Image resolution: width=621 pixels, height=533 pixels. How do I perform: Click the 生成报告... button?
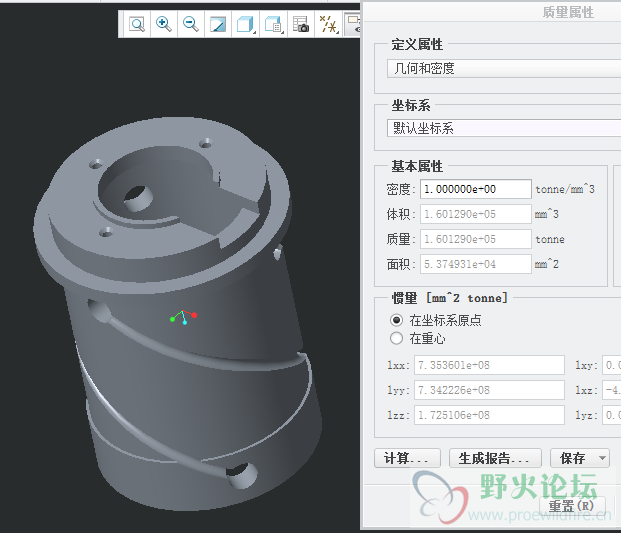pyautogui.click(x=495, y=458)
